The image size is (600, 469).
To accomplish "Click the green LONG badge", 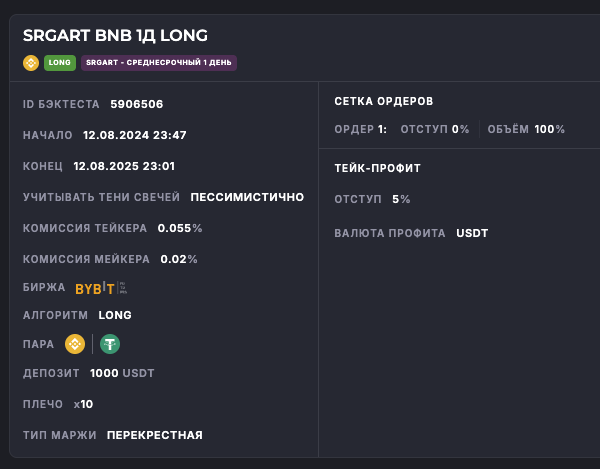I will (x=60, y=63).
